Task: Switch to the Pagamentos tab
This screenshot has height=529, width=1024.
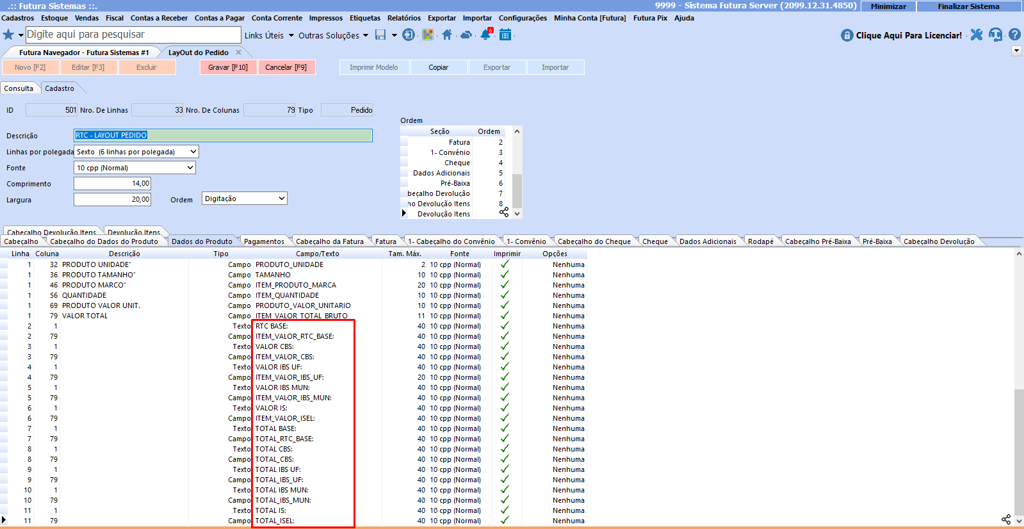Action: tap(264, 241)
